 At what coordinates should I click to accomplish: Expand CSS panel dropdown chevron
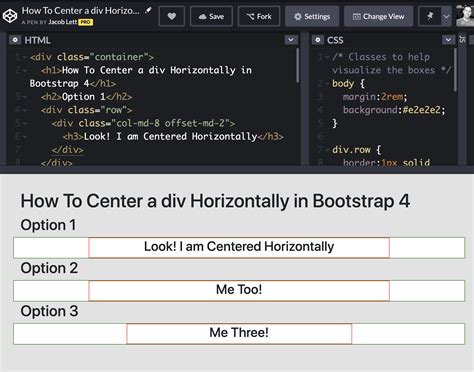(448, 40)
